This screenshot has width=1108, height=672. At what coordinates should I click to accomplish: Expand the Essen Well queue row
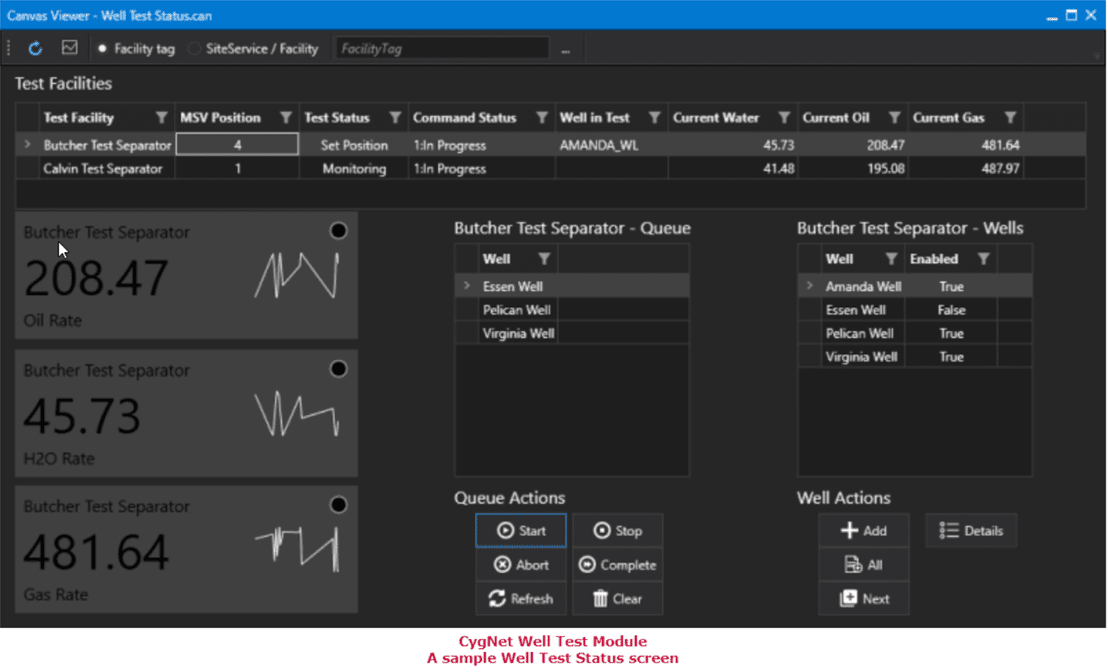[x=466, y=286]
